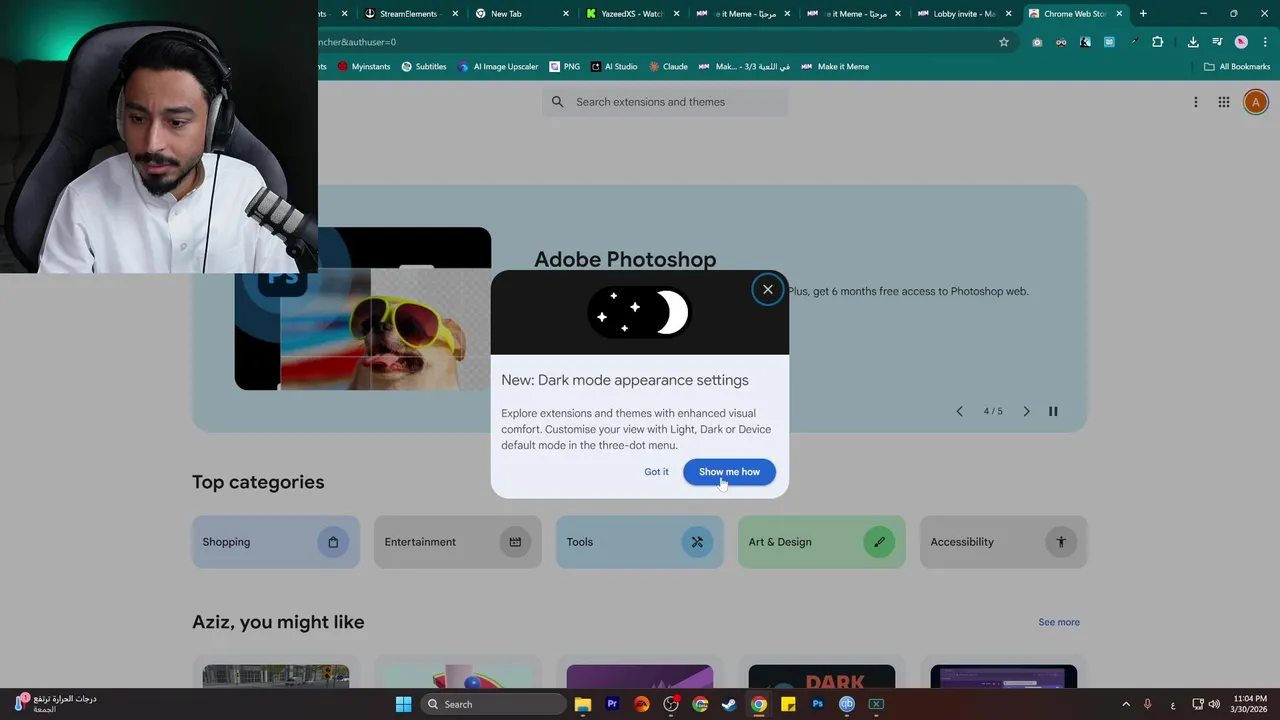Open a new browser tab
The height and width of the screenshot is (720, 1280).
1143,14
